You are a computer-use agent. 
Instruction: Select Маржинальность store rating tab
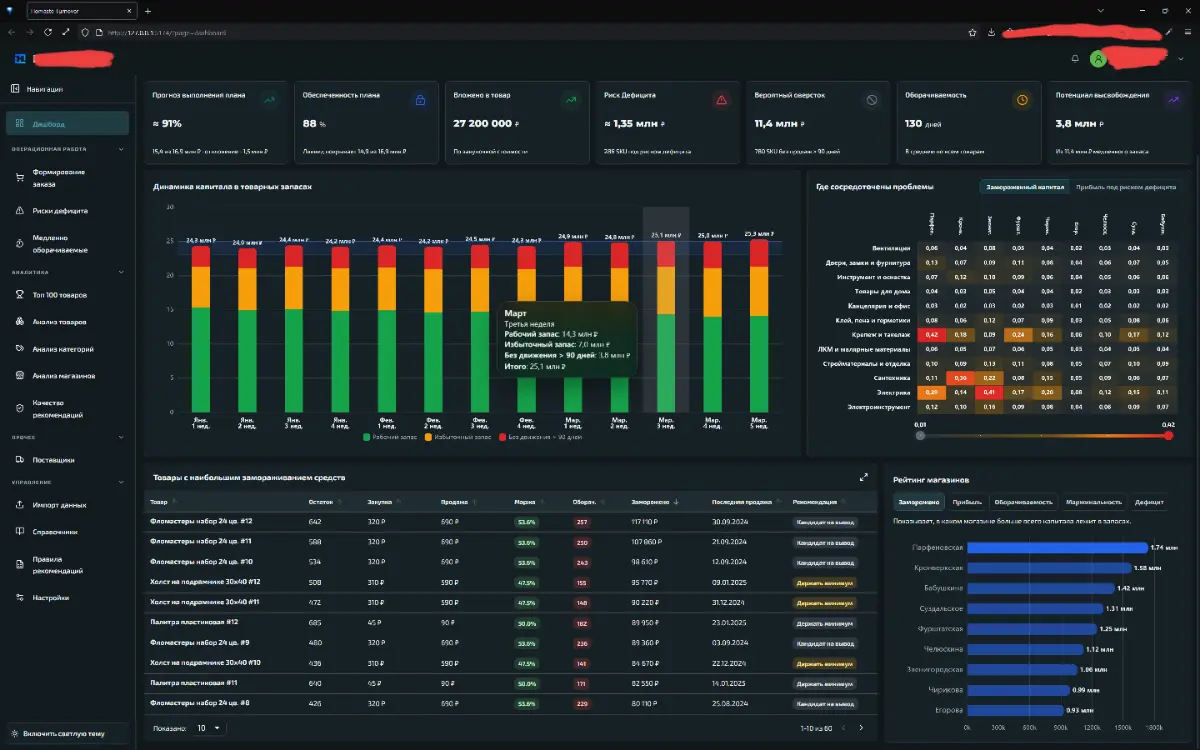pos(1093,502)
